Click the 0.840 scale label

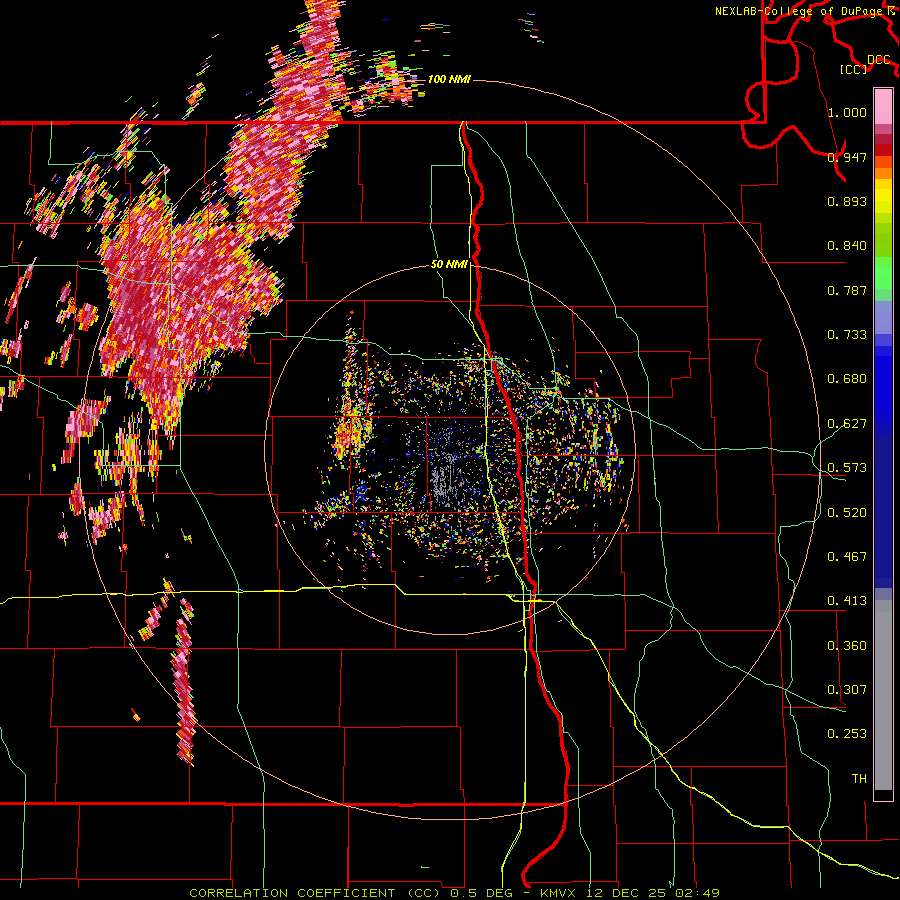(x=847, y=246)
